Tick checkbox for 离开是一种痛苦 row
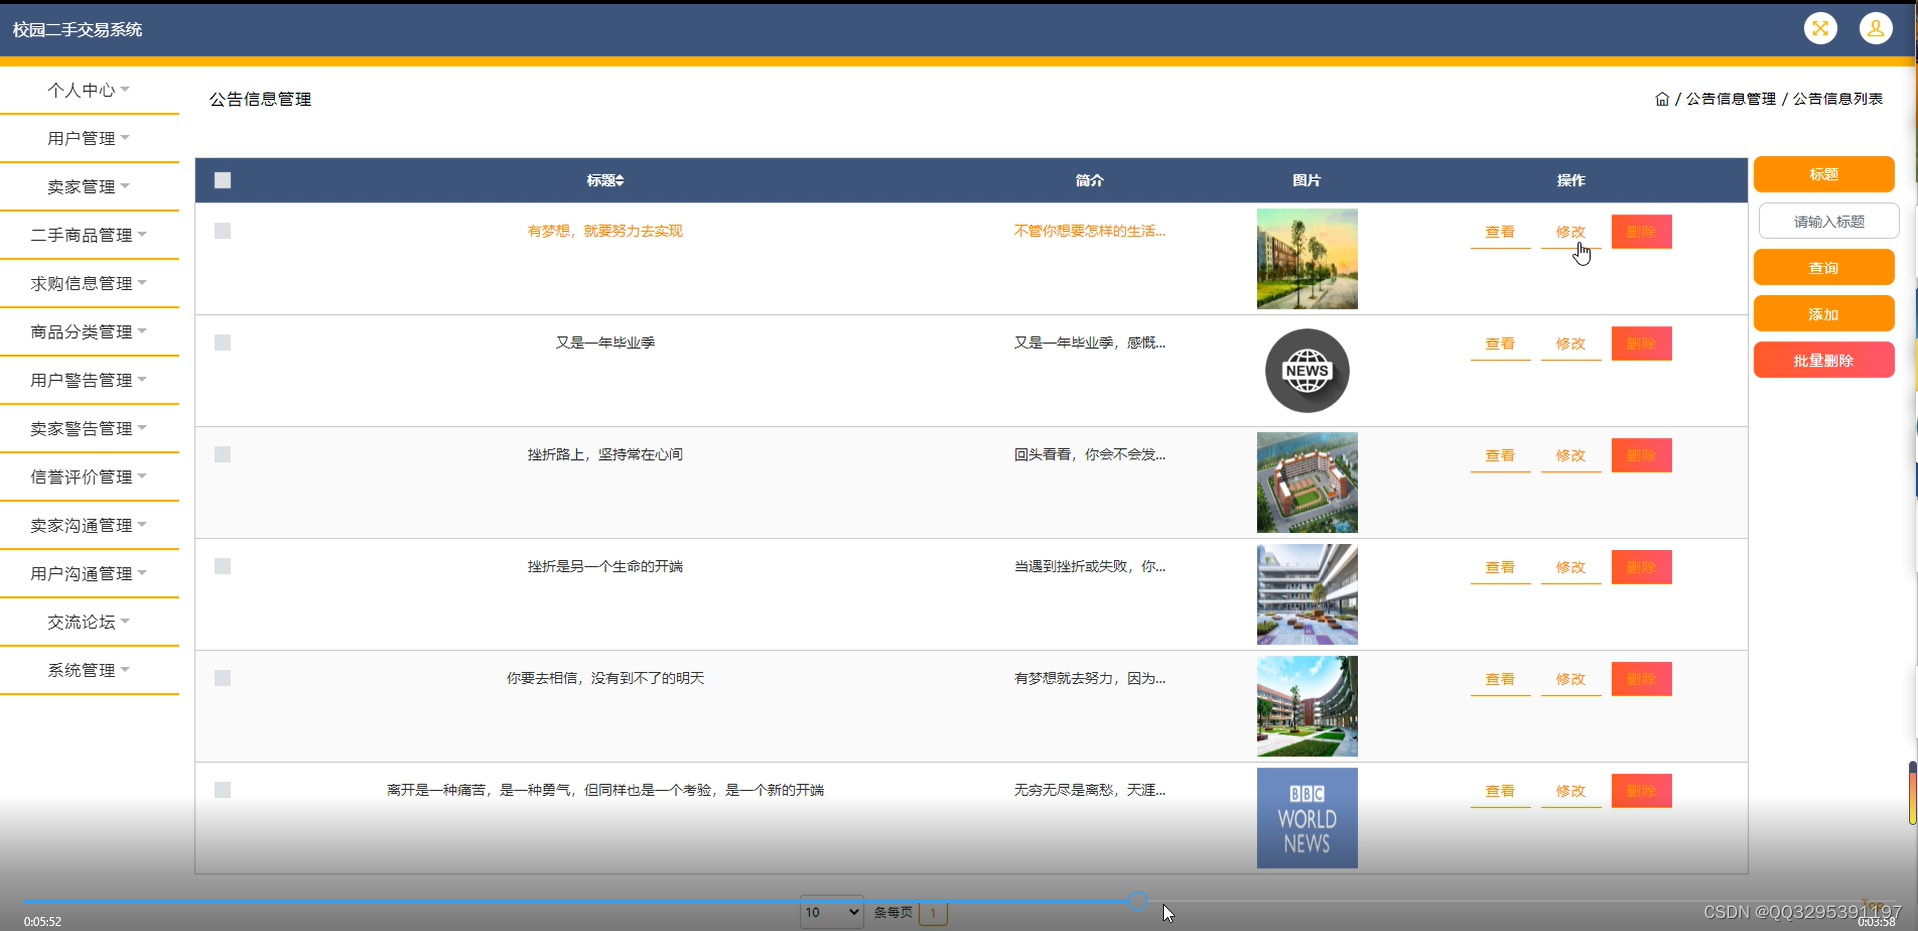 click(x=223, y=791)
